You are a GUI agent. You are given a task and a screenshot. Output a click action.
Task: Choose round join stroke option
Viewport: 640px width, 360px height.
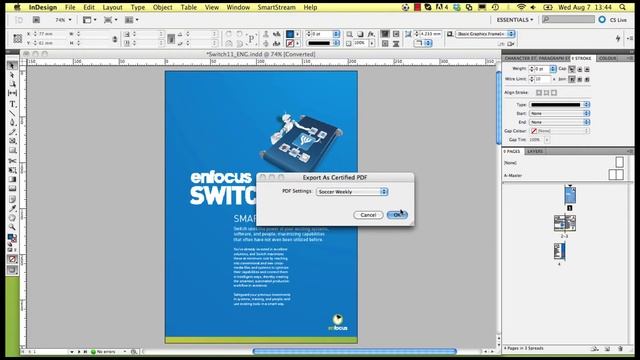point(580,79)
